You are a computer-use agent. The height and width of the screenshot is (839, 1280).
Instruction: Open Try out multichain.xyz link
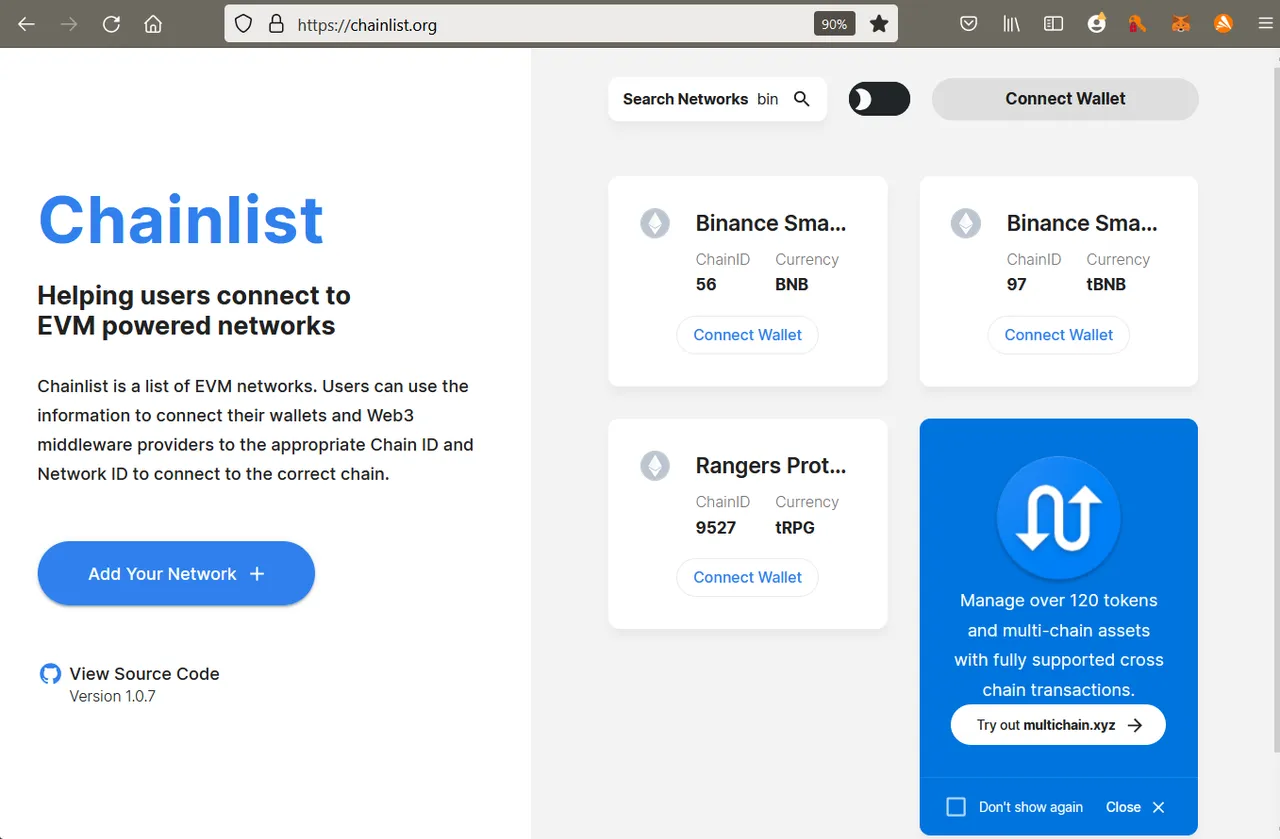1058,725
